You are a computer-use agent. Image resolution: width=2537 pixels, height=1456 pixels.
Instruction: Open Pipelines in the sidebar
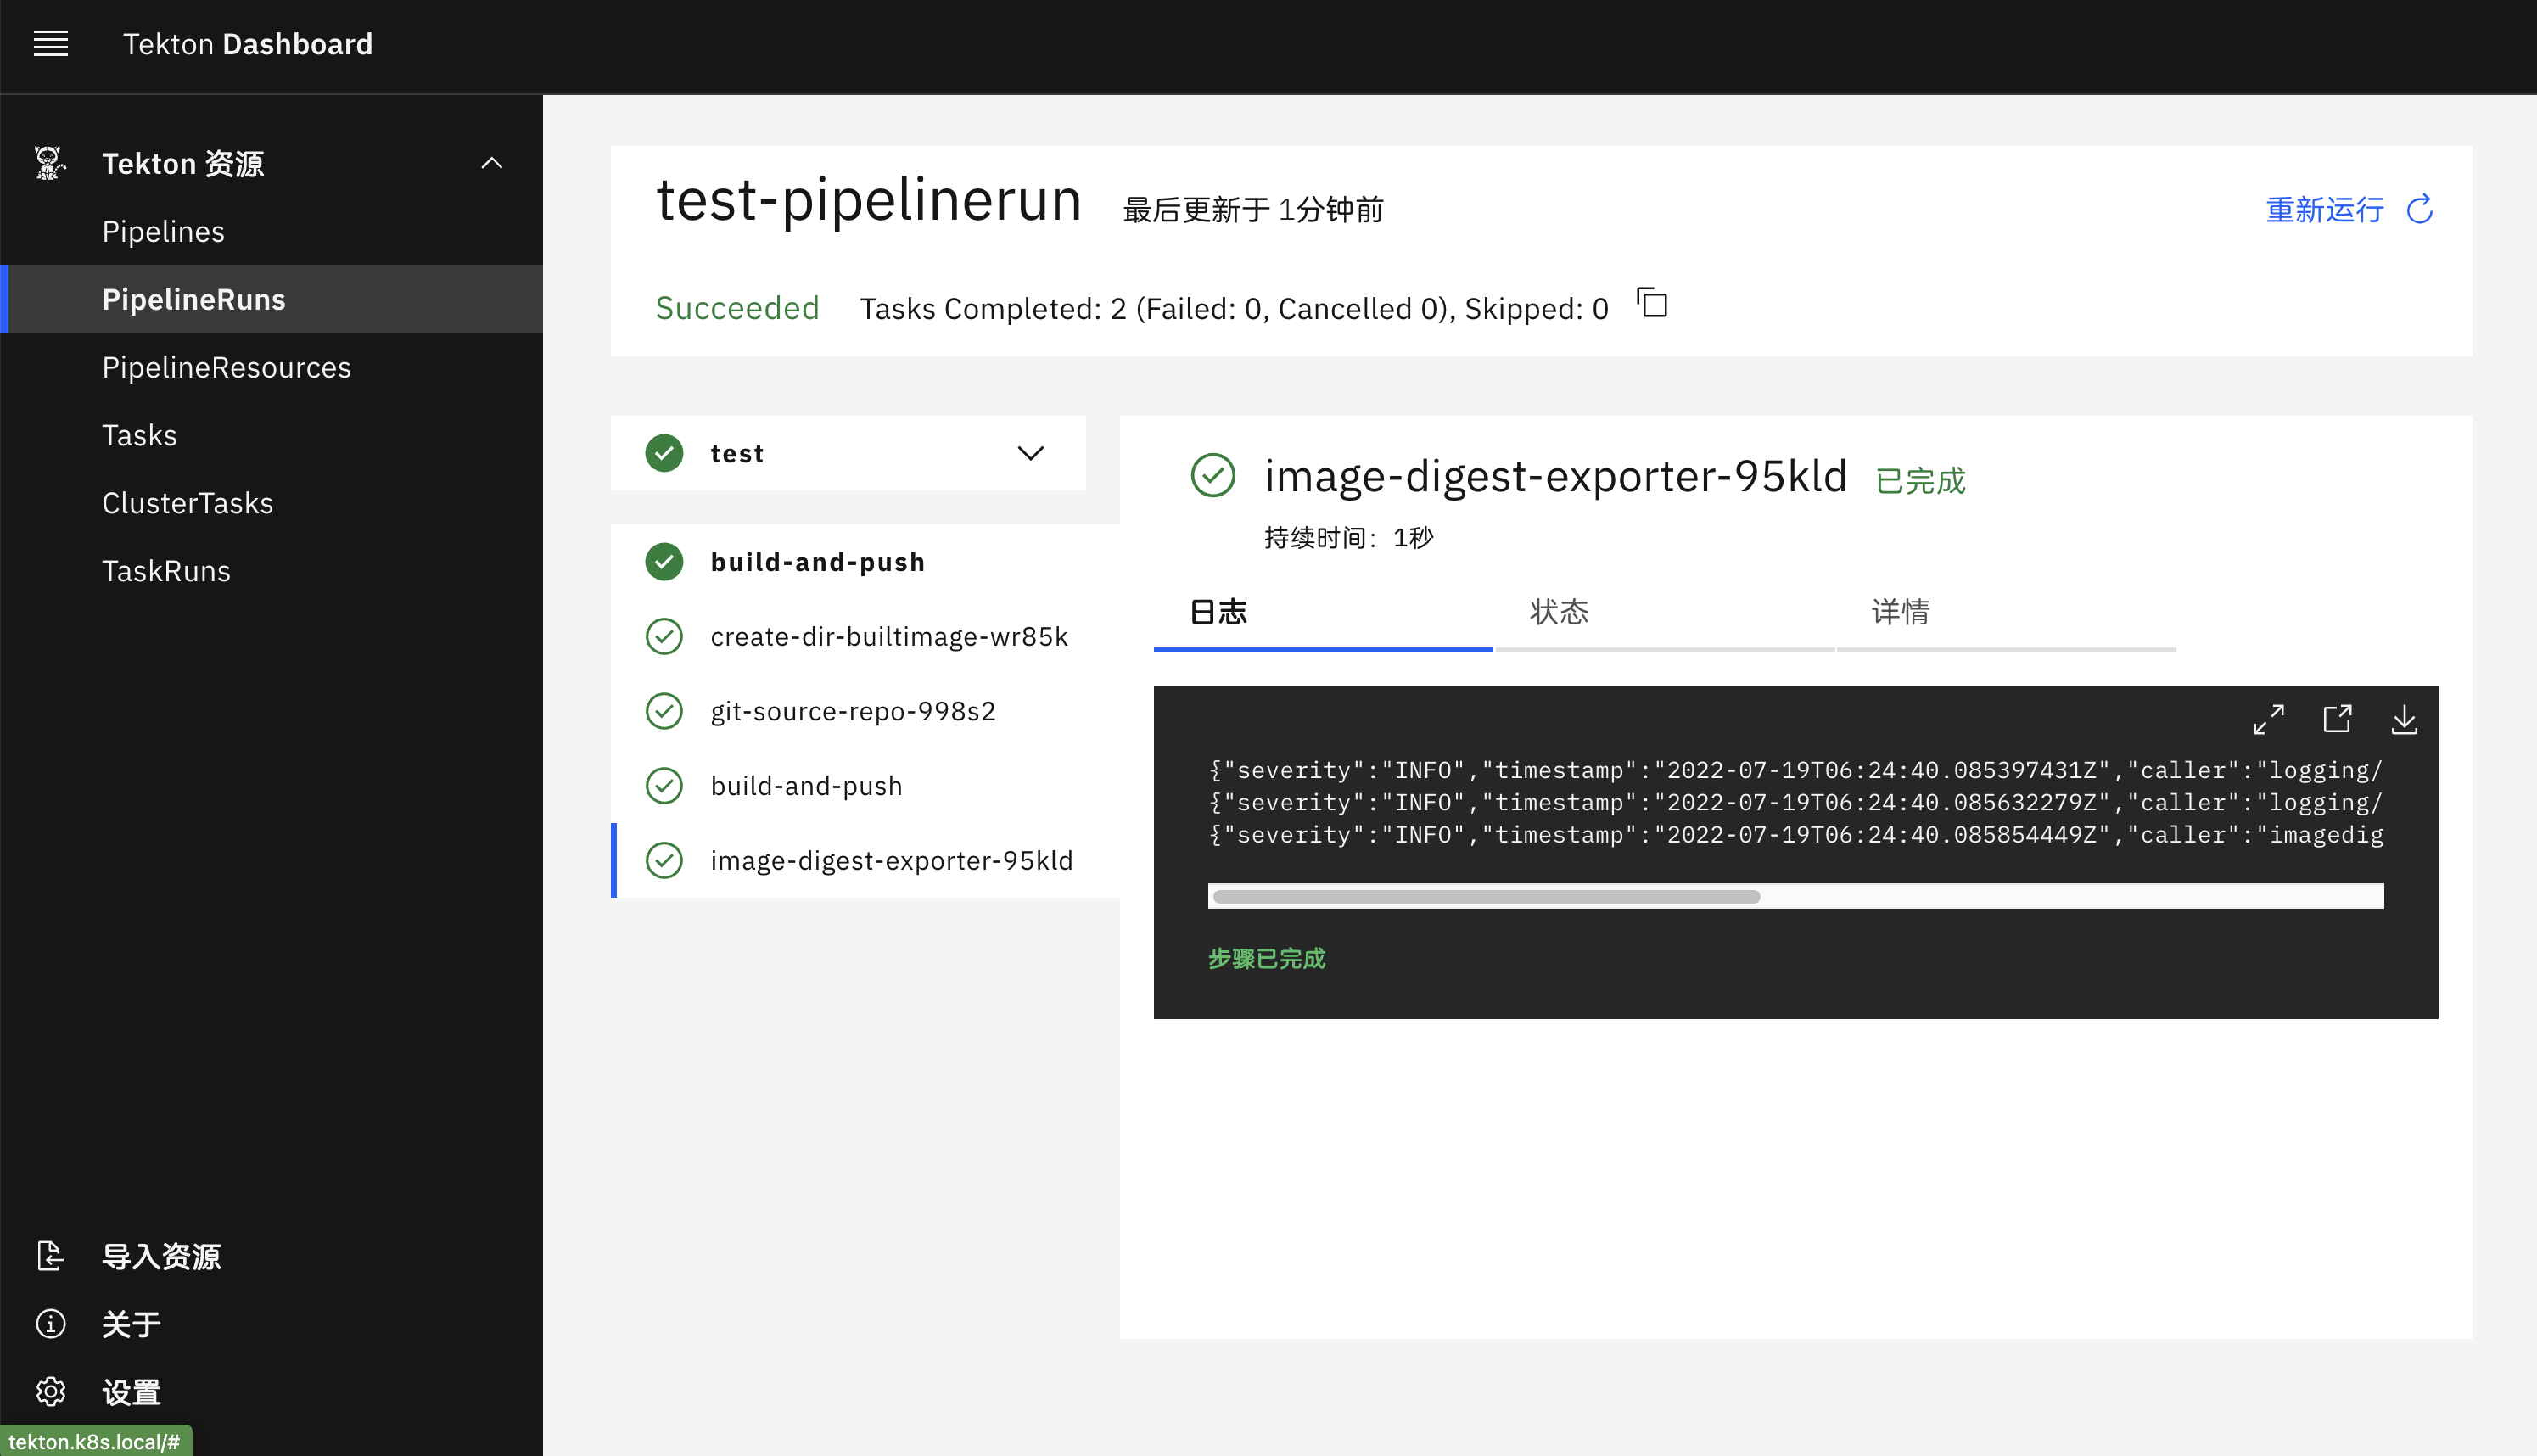[271, 231]
